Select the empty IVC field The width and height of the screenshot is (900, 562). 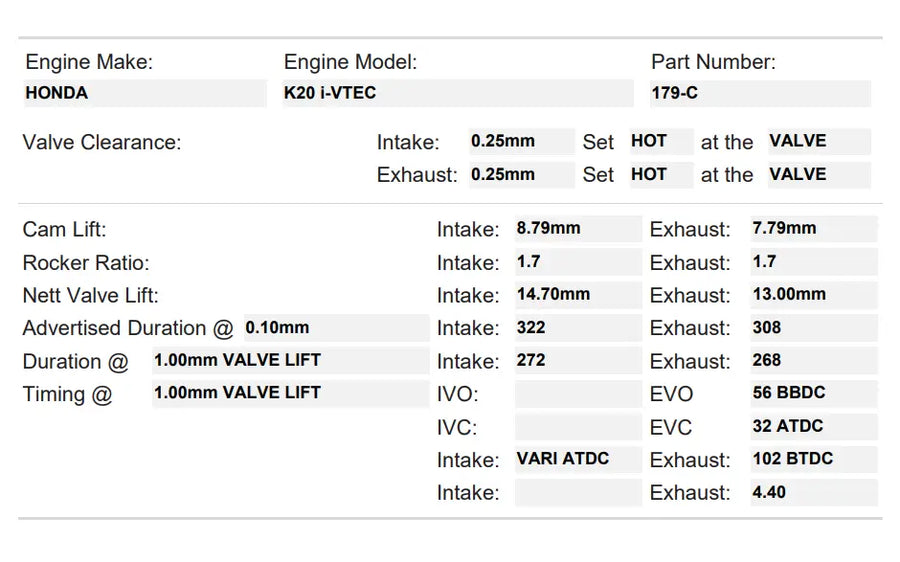click(577, 427)
